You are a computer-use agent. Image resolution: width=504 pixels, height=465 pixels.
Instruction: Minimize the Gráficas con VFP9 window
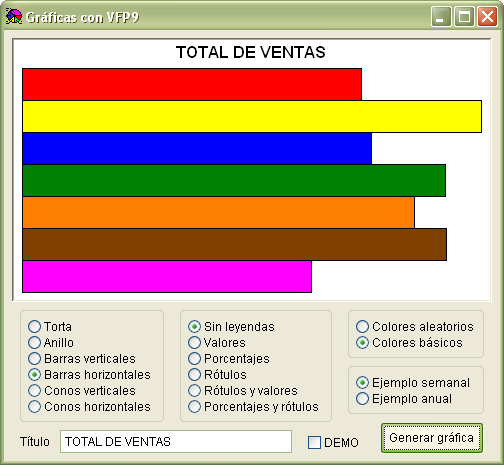click(441, 16)
